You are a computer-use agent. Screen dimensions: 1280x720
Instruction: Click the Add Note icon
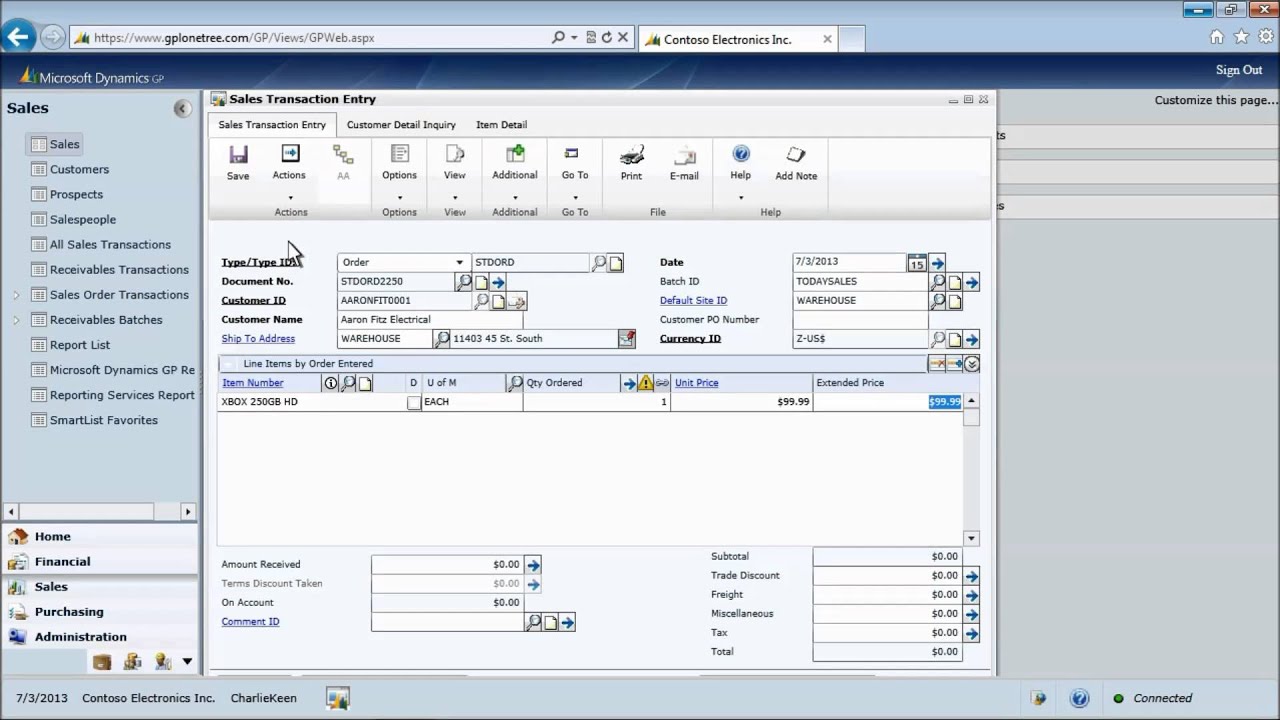click(x=796, y=155)
